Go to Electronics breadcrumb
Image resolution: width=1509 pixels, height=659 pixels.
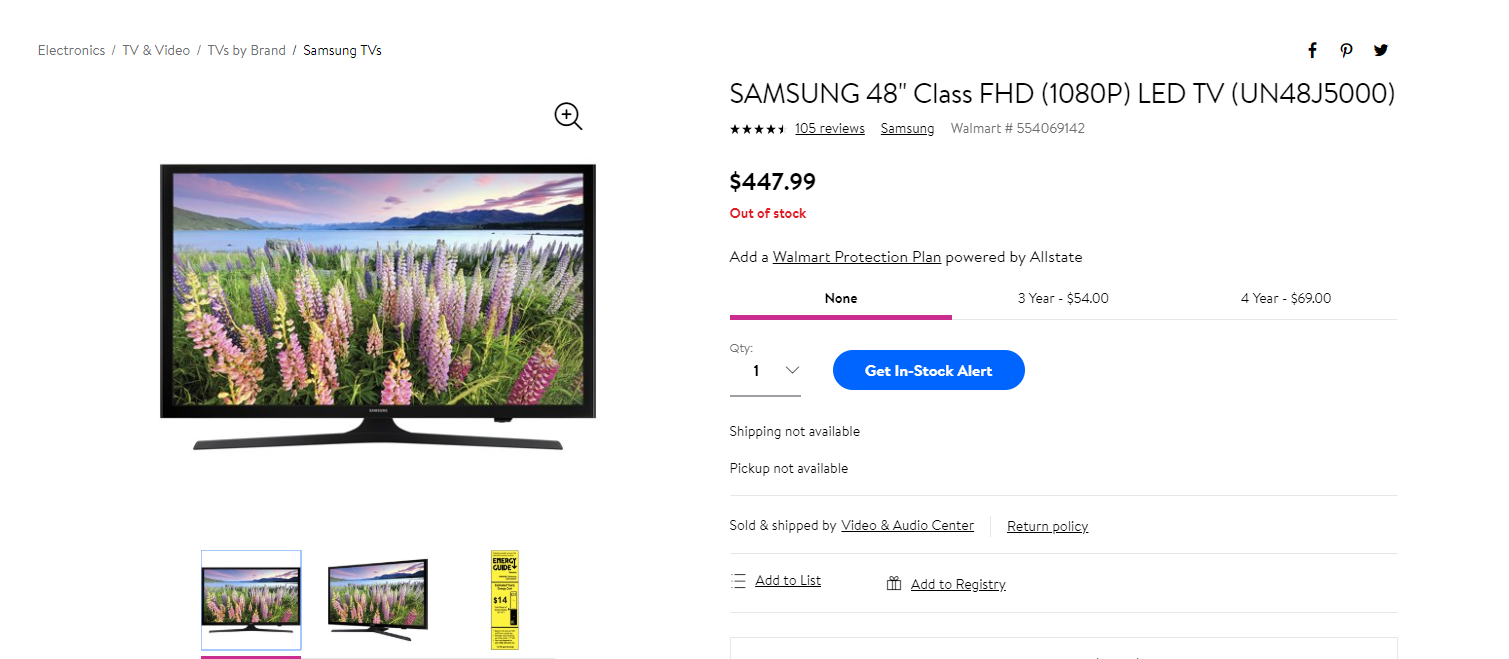point(71,50)
